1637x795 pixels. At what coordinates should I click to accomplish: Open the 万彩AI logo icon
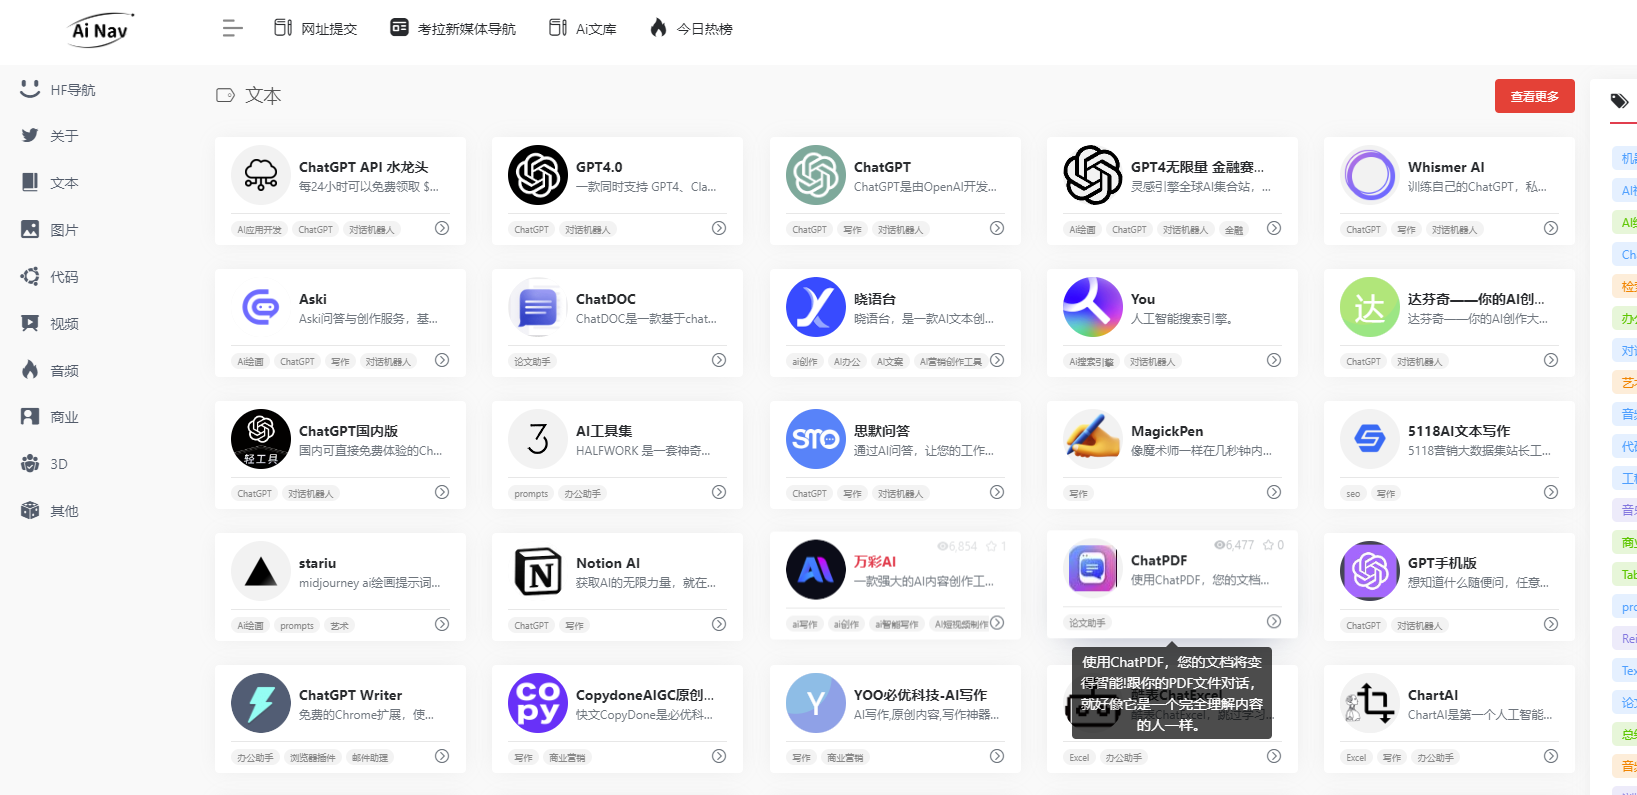point(816,570)
